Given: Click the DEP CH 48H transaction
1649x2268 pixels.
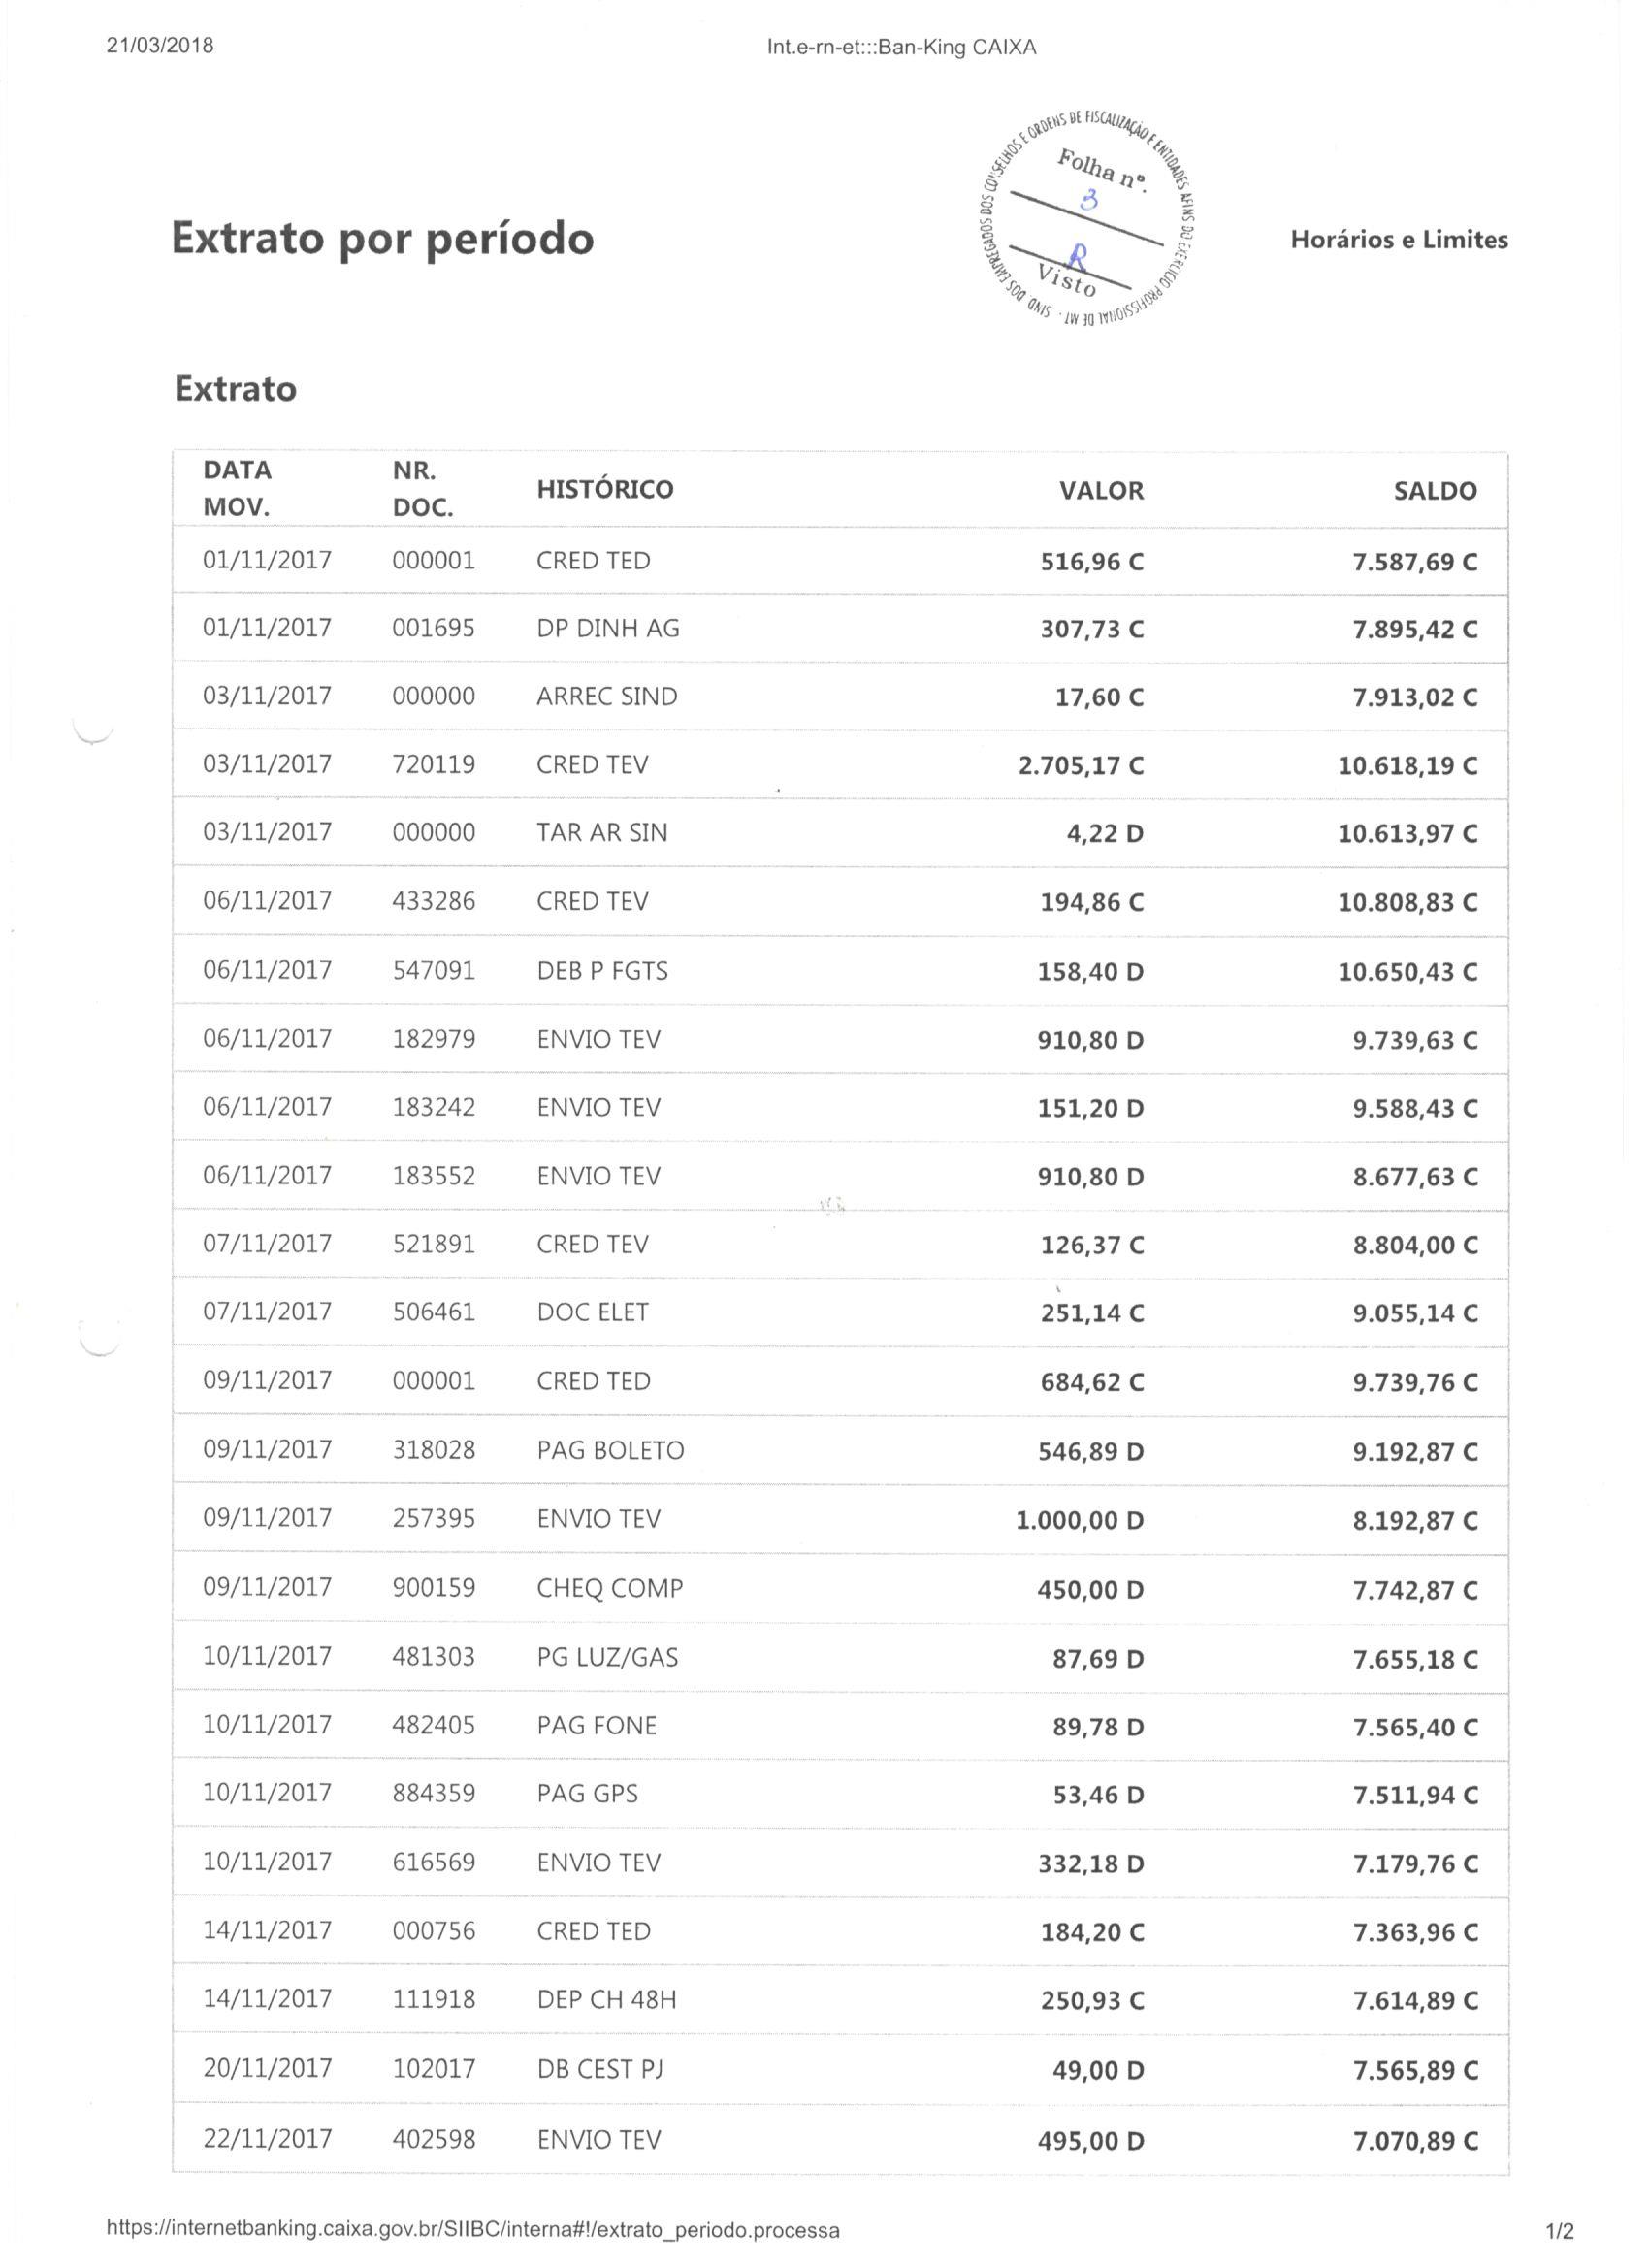Looking at the screenshot, I should point(606,2000).
